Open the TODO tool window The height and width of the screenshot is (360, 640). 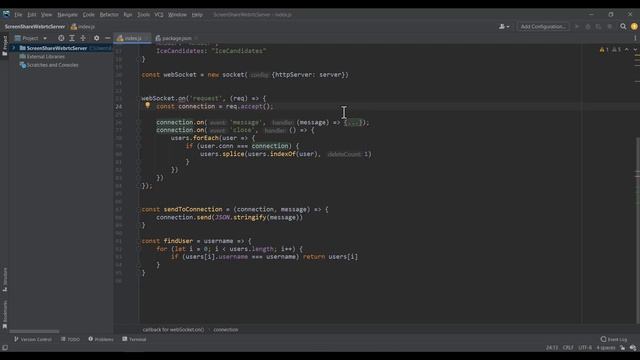pos(70,339)
